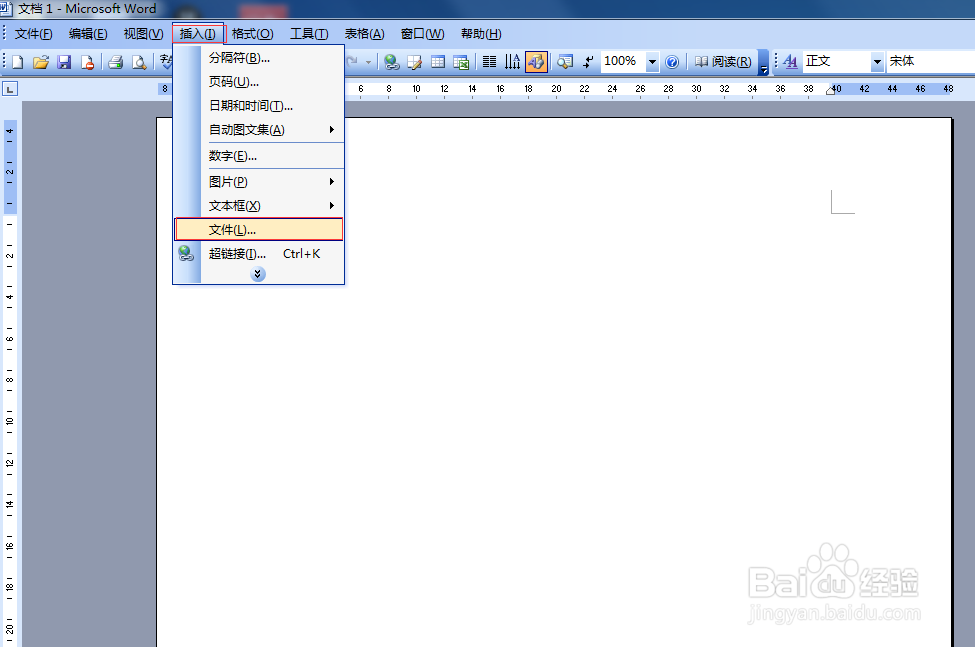Click the Columns icon
Image resolution: width=975 pixels, height=647 pixels.
coord(489,62)
